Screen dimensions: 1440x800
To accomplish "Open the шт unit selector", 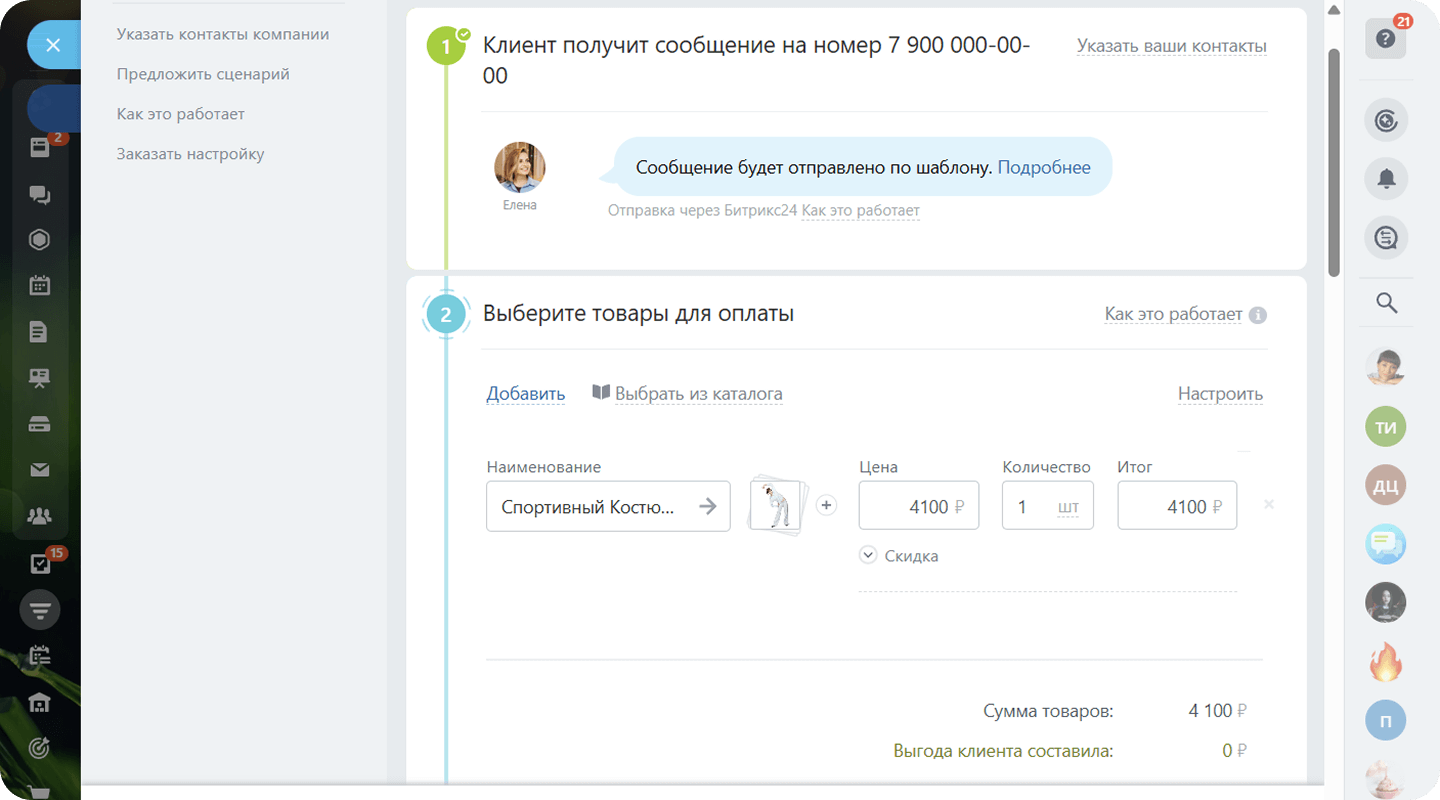I will [1068, 508].
